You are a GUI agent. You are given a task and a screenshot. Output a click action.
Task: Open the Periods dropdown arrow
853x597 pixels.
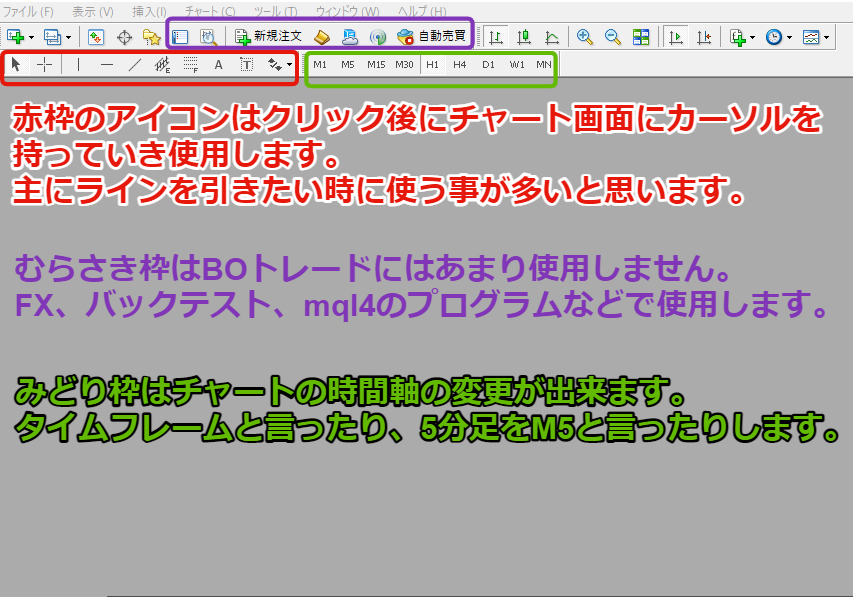click(x=788, y=37)
